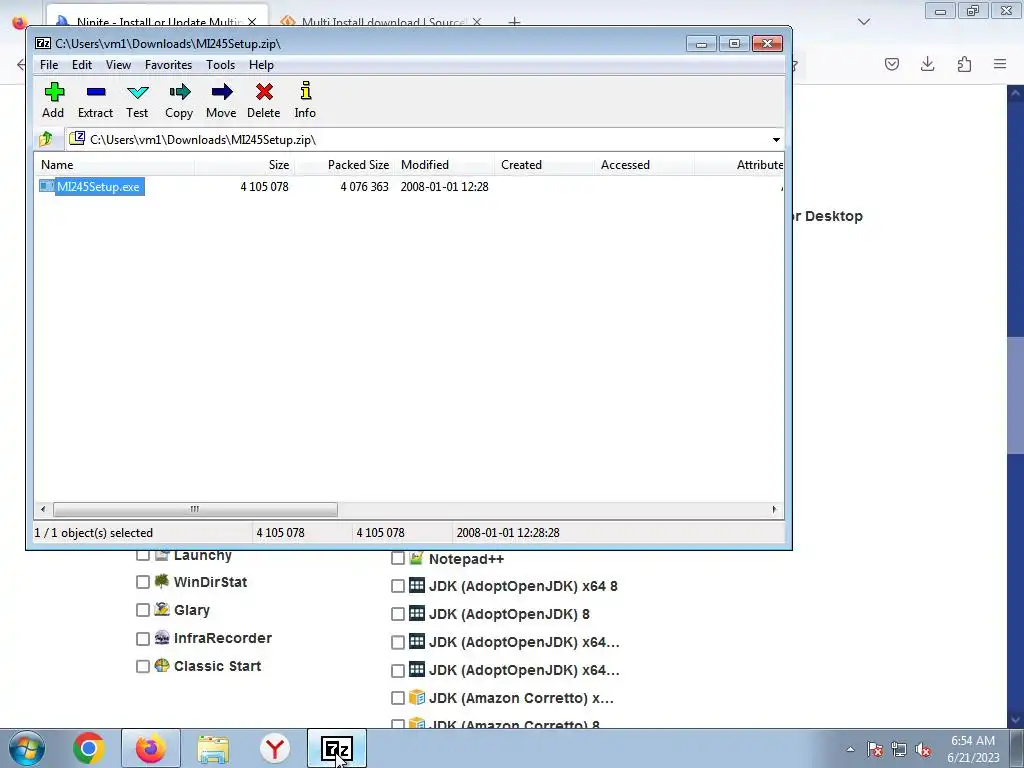Viewport: 1024px width, 768px height.
Task: Check the JDK (AdoptOpenJDK) 8 checkbox
Action: coord(398,614)
